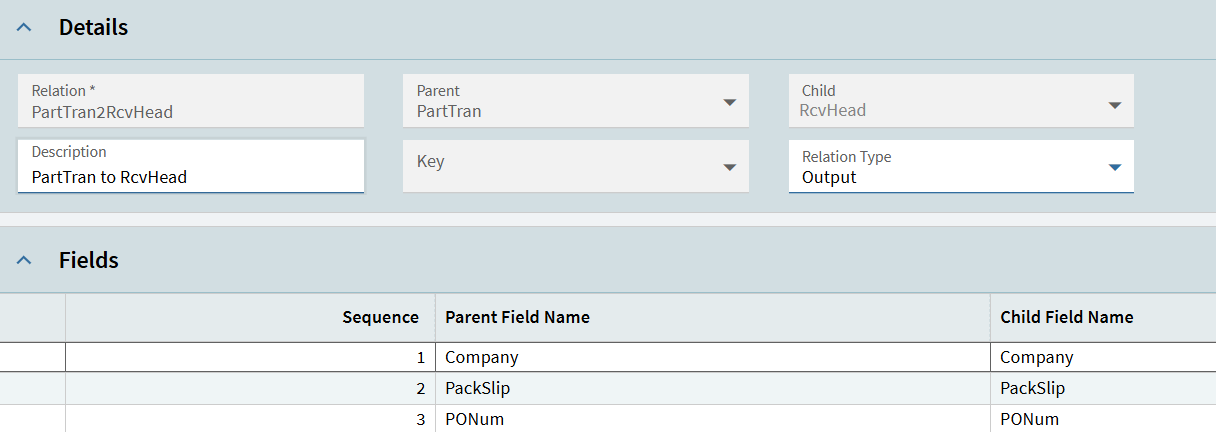Click sequence 1 cell in grid
Screen dimensions: 1216x432
click(x=250, y=357)
